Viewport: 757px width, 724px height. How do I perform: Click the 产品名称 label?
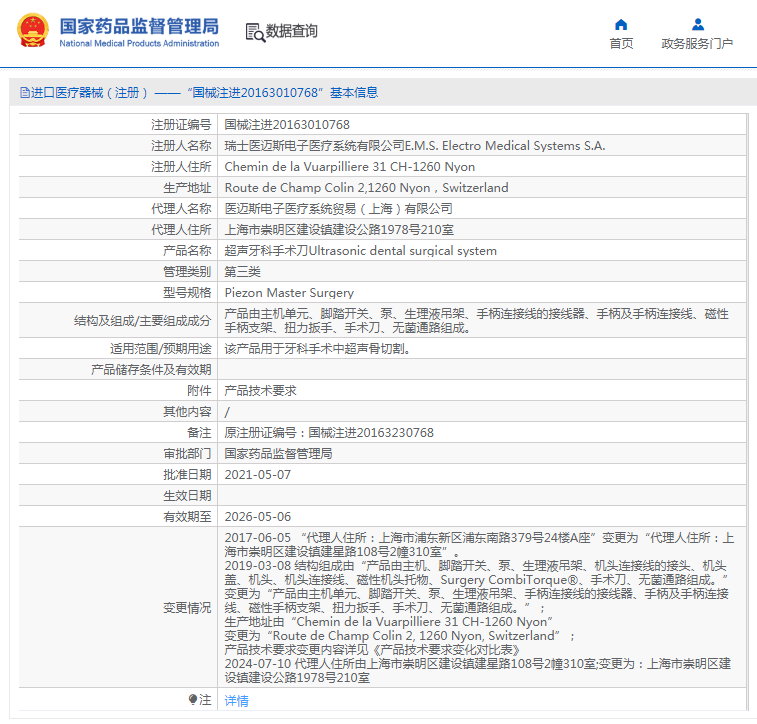tap(187, 251)
